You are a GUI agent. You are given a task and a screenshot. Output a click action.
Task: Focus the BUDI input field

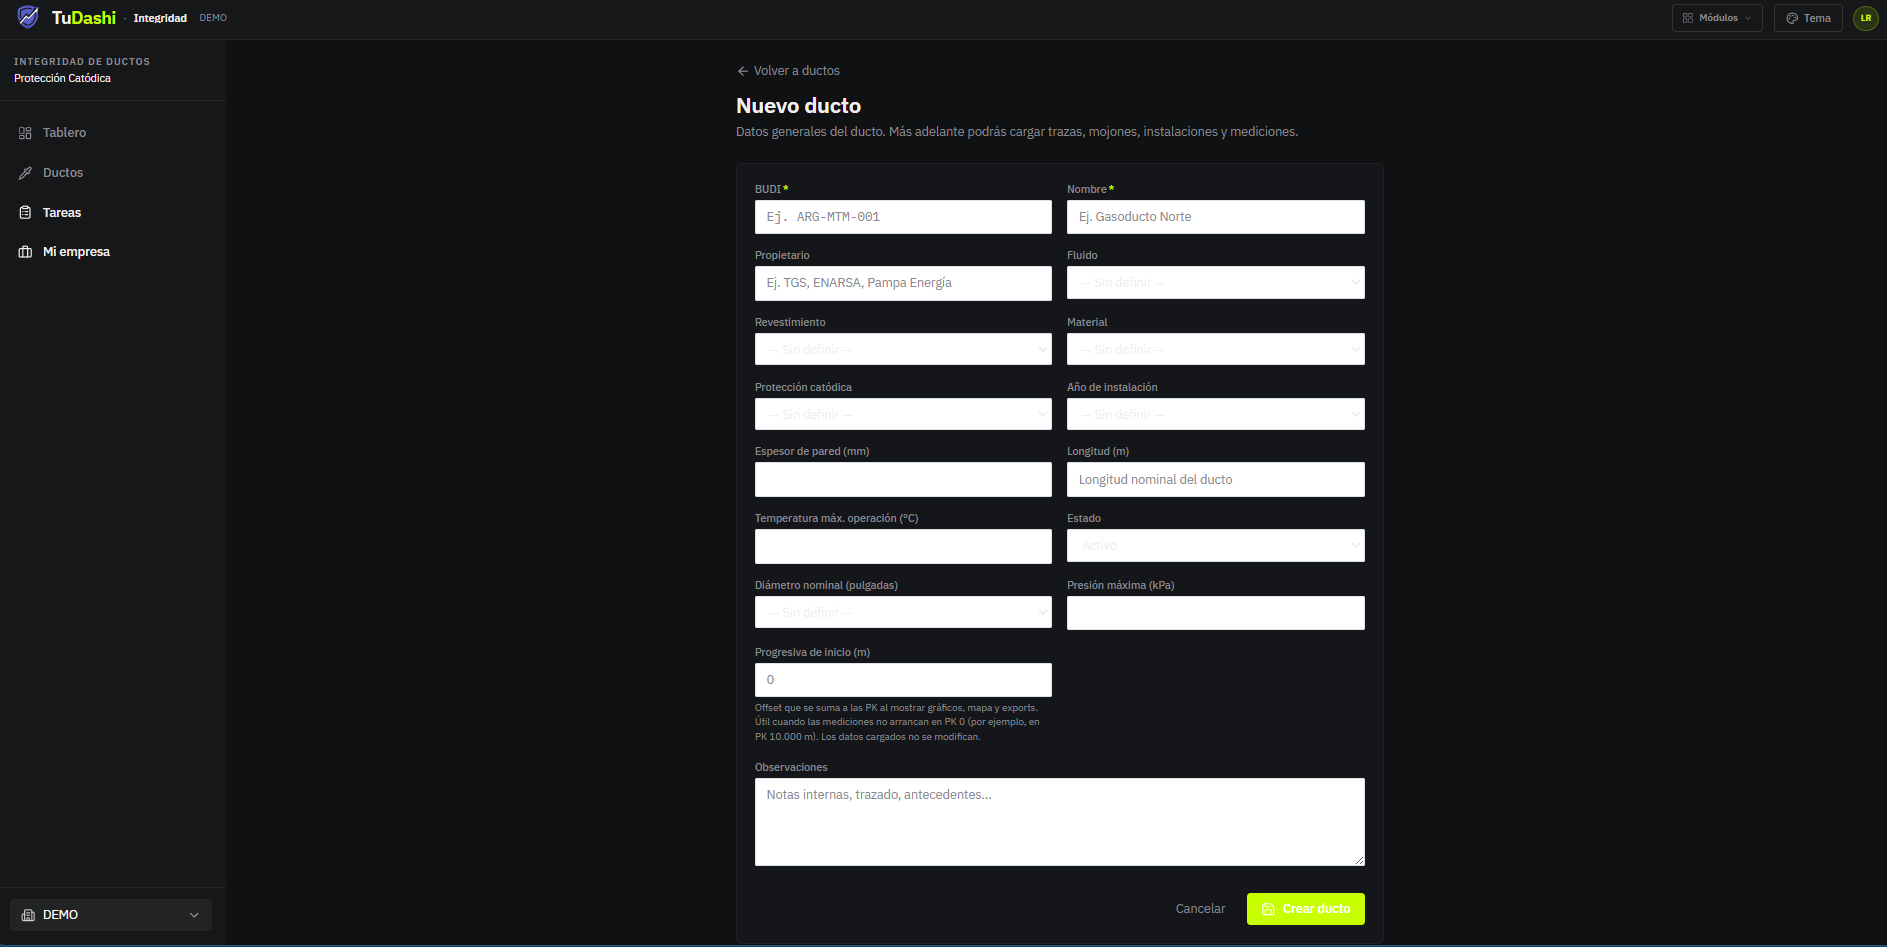click(x=903, y=217)
